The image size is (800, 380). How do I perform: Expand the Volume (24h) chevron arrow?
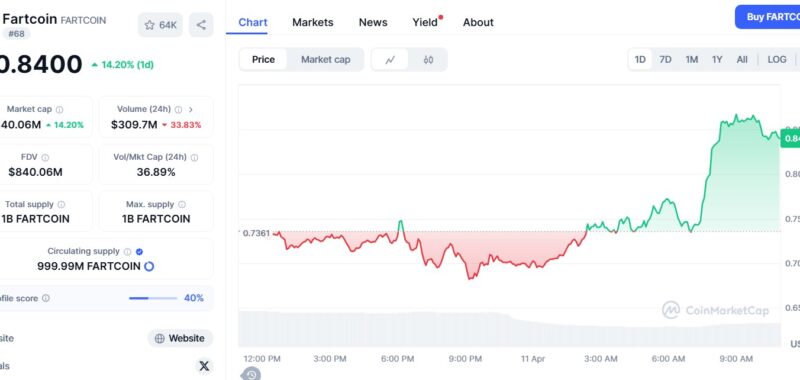[191, 110]
